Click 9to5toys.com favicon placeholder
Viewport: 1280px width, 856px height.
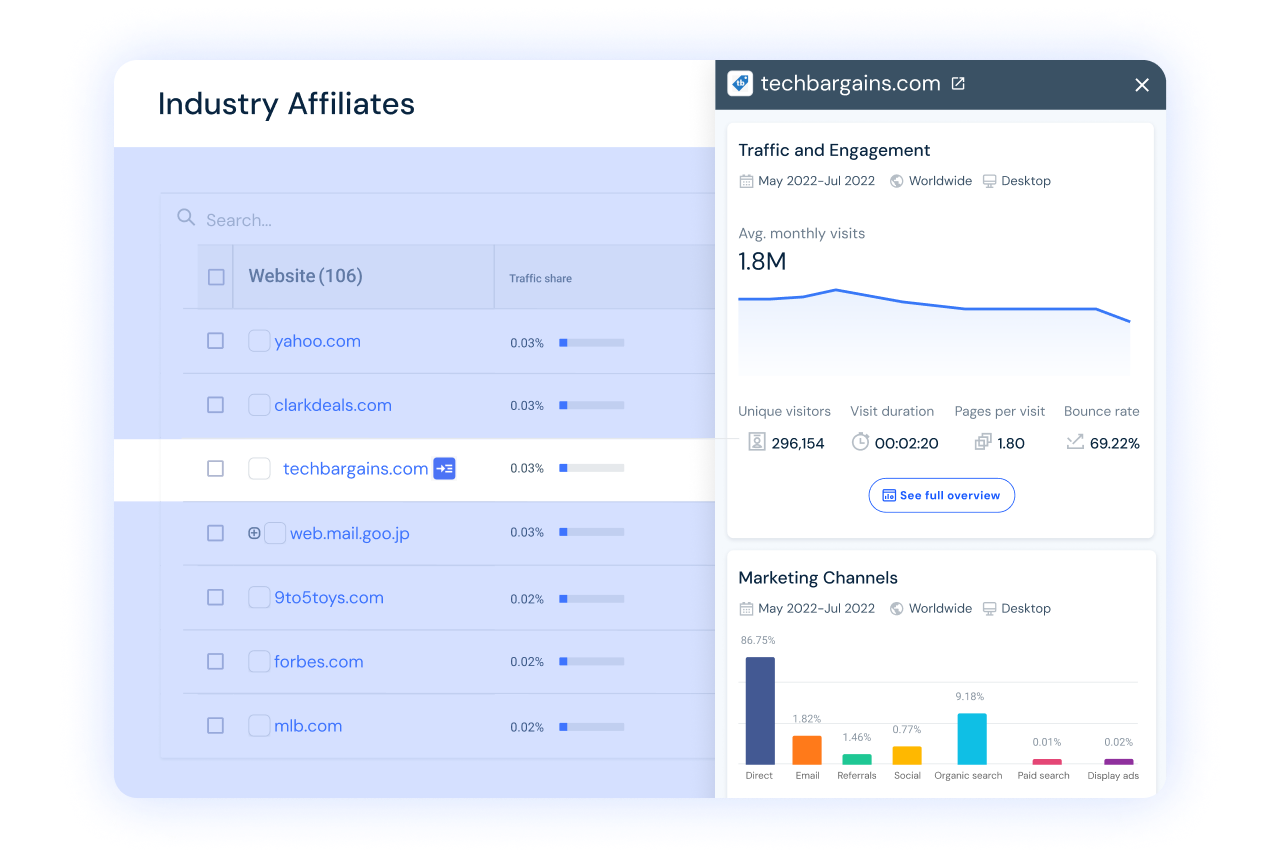(x=259, y=597)
